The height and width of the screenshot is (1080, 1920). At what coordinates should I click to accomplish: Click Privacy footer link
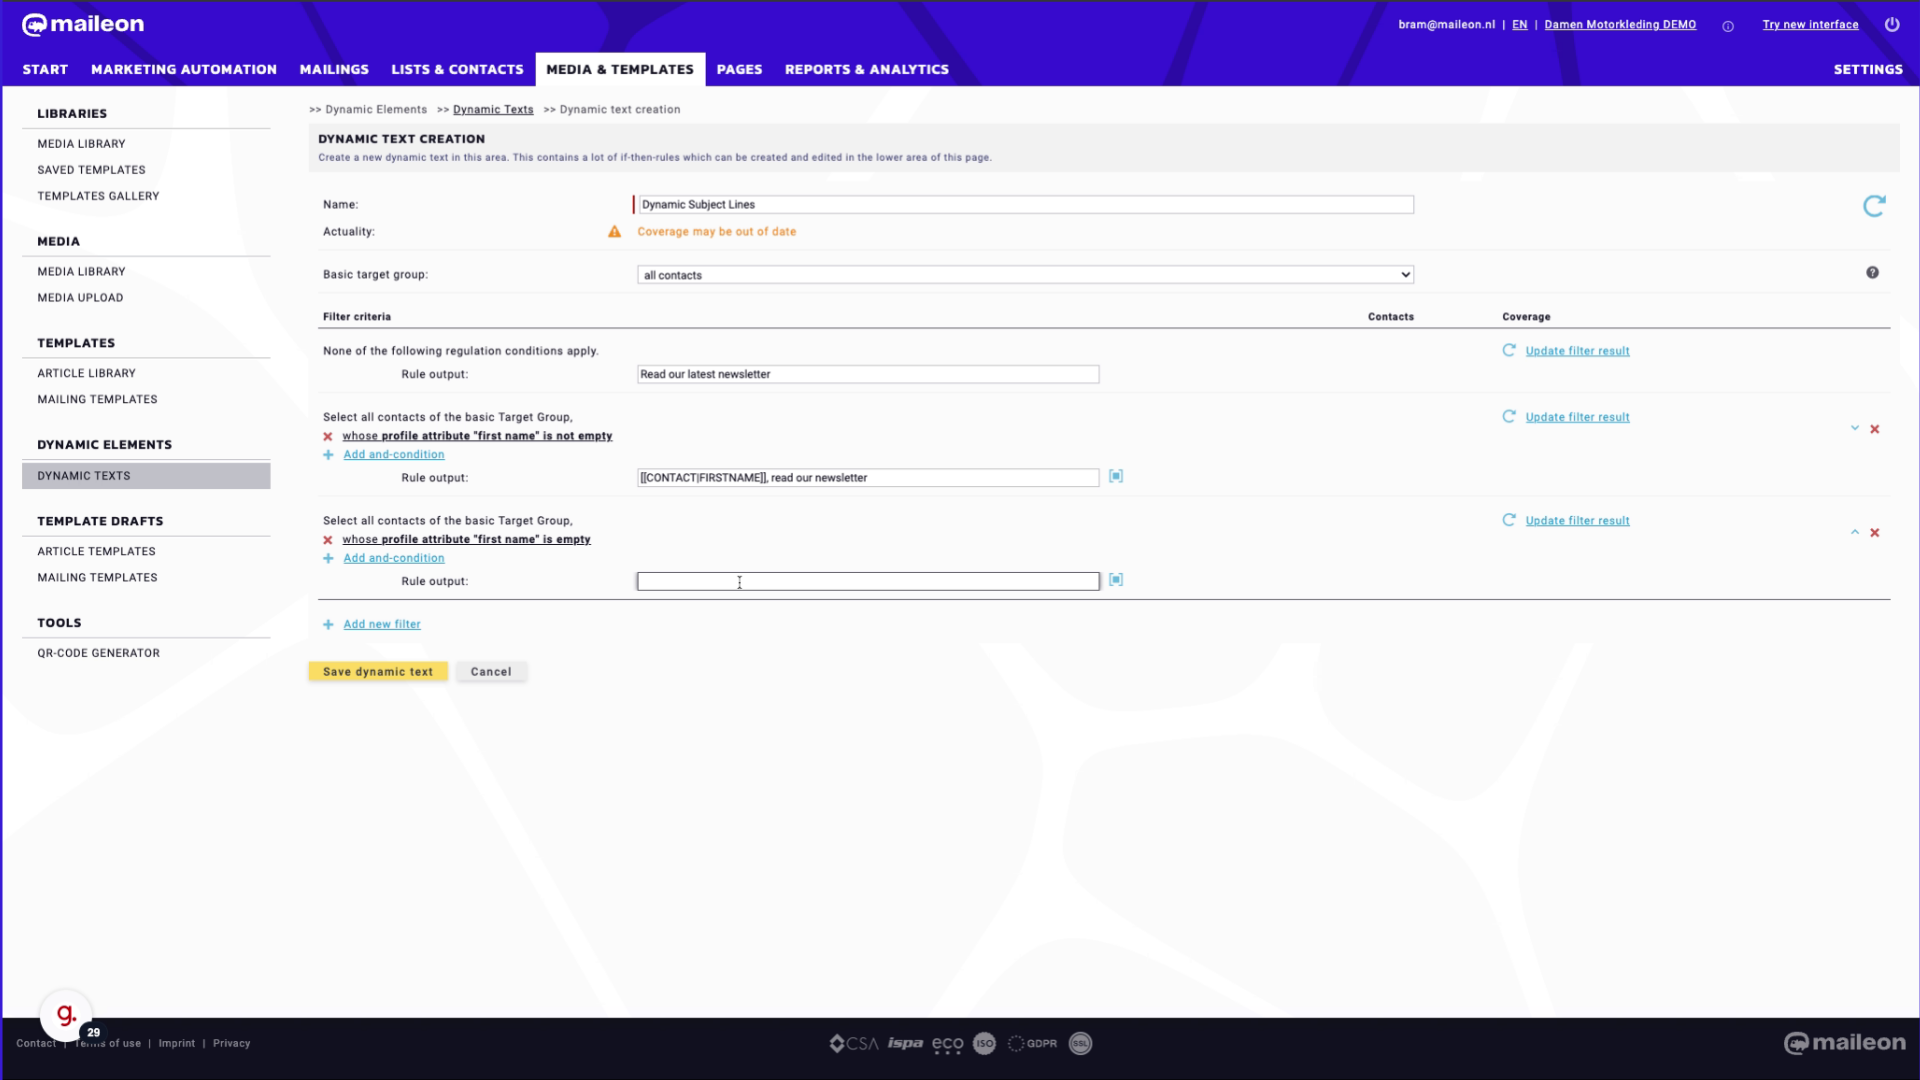coord(231,1043)
